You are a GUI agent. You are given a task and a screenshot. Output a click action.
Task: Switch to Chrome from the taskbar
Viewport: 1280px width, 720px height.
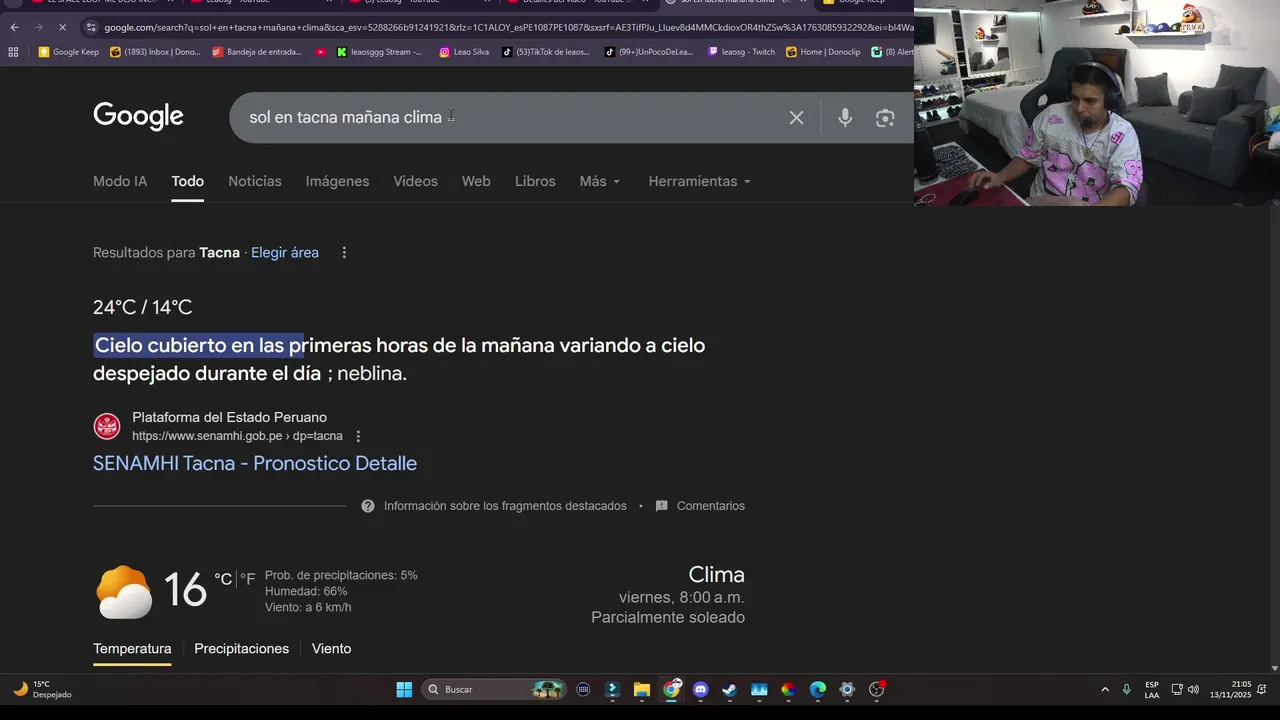click(671, 689)
